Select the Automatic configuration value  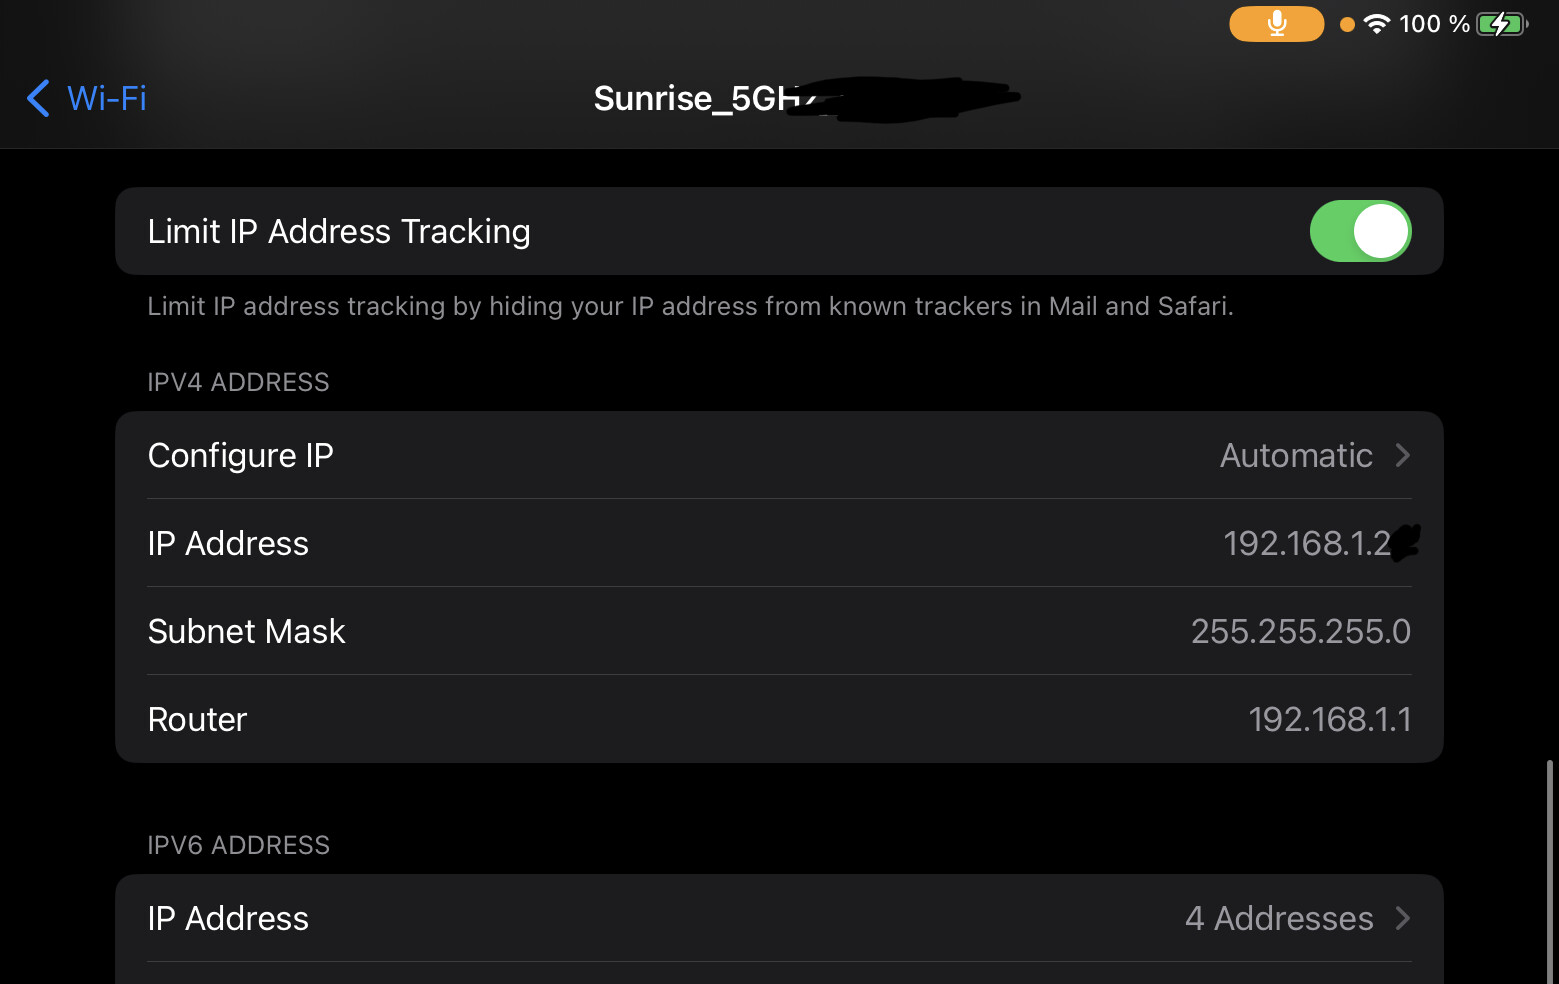[1296, 456]
